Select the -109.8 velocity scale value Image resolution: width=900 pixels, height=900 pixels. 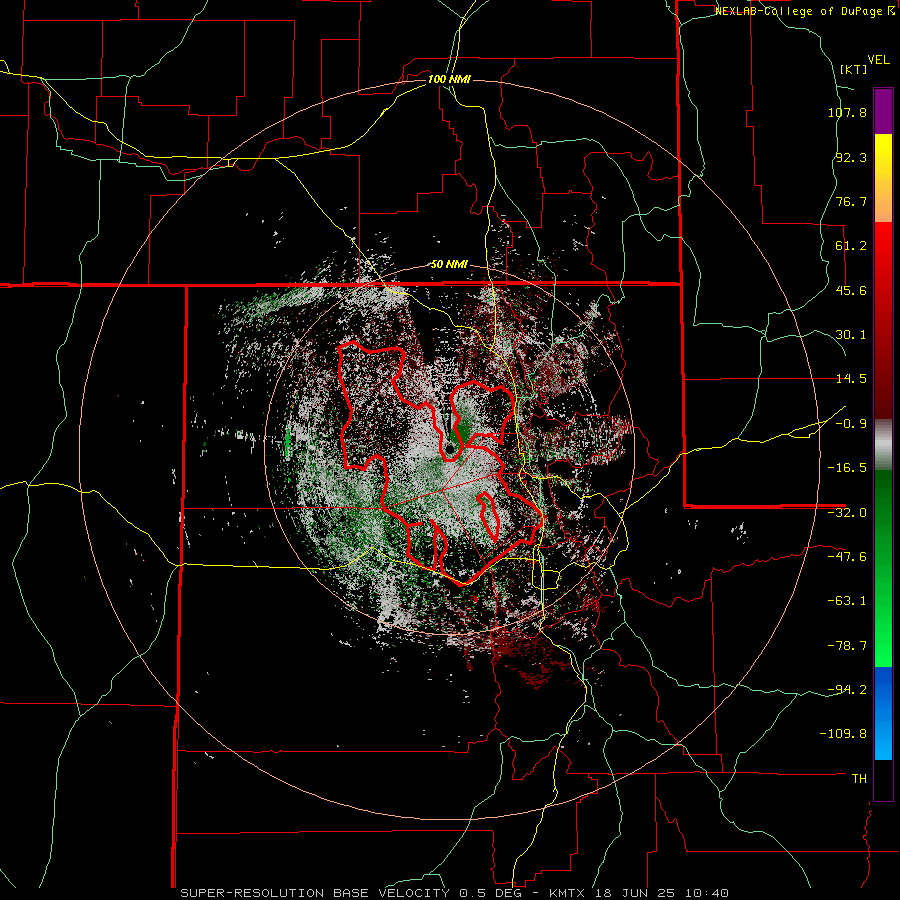844,734
